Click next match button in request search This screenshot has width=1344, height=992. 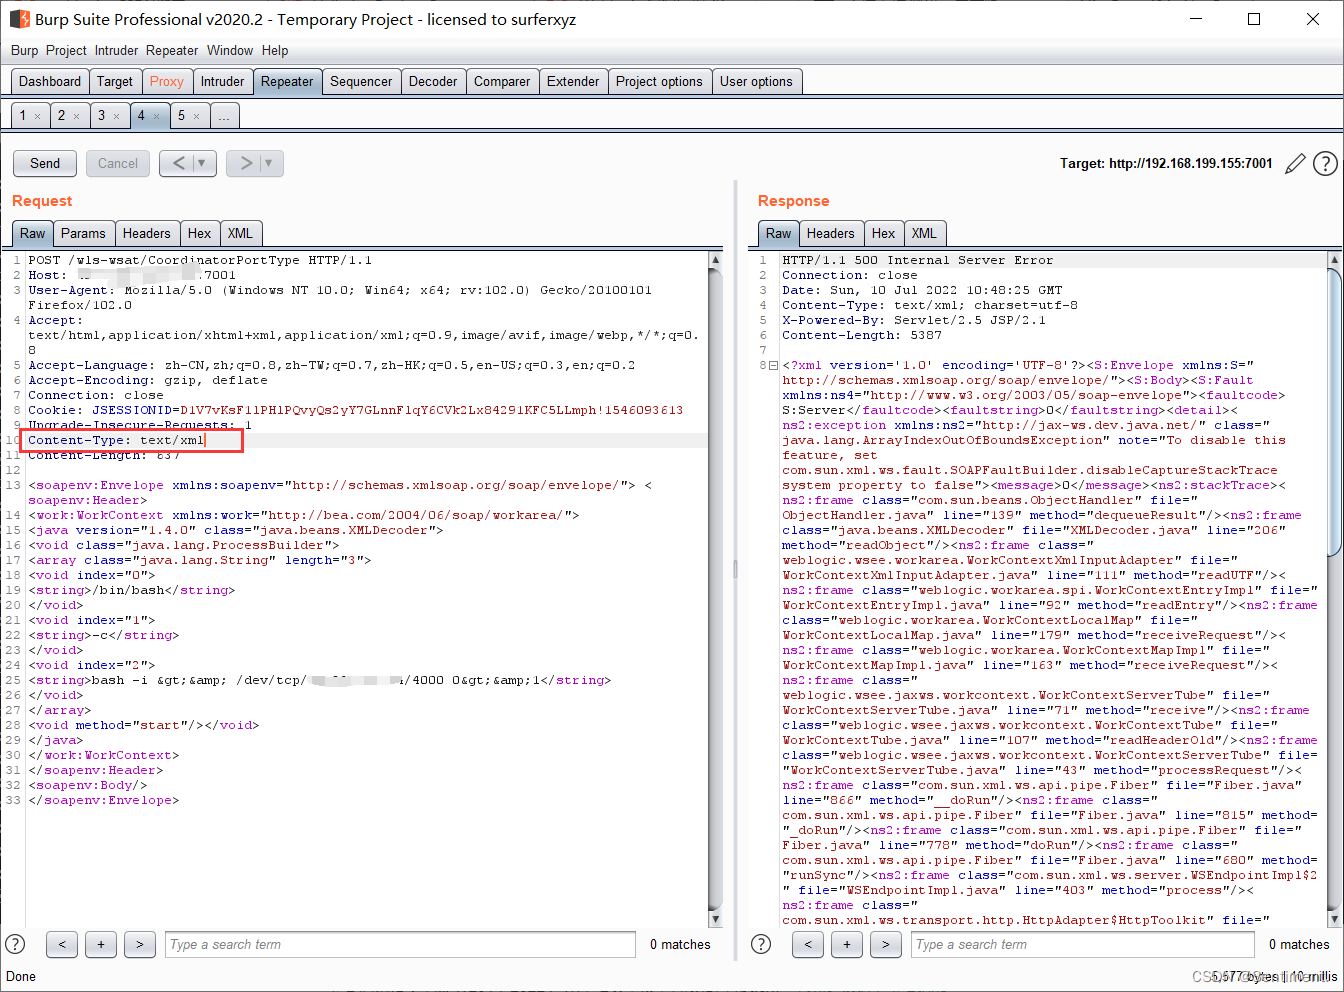coord(140,944)
